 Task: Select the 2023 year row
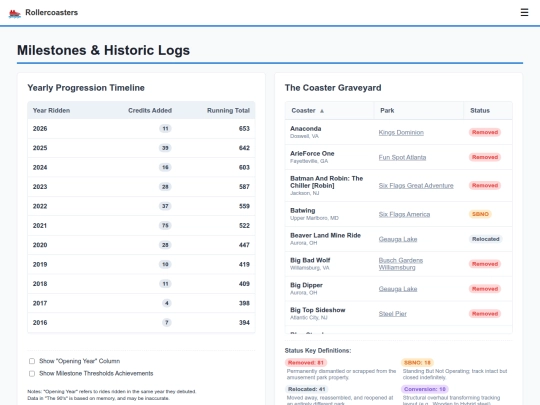point(141,187)
